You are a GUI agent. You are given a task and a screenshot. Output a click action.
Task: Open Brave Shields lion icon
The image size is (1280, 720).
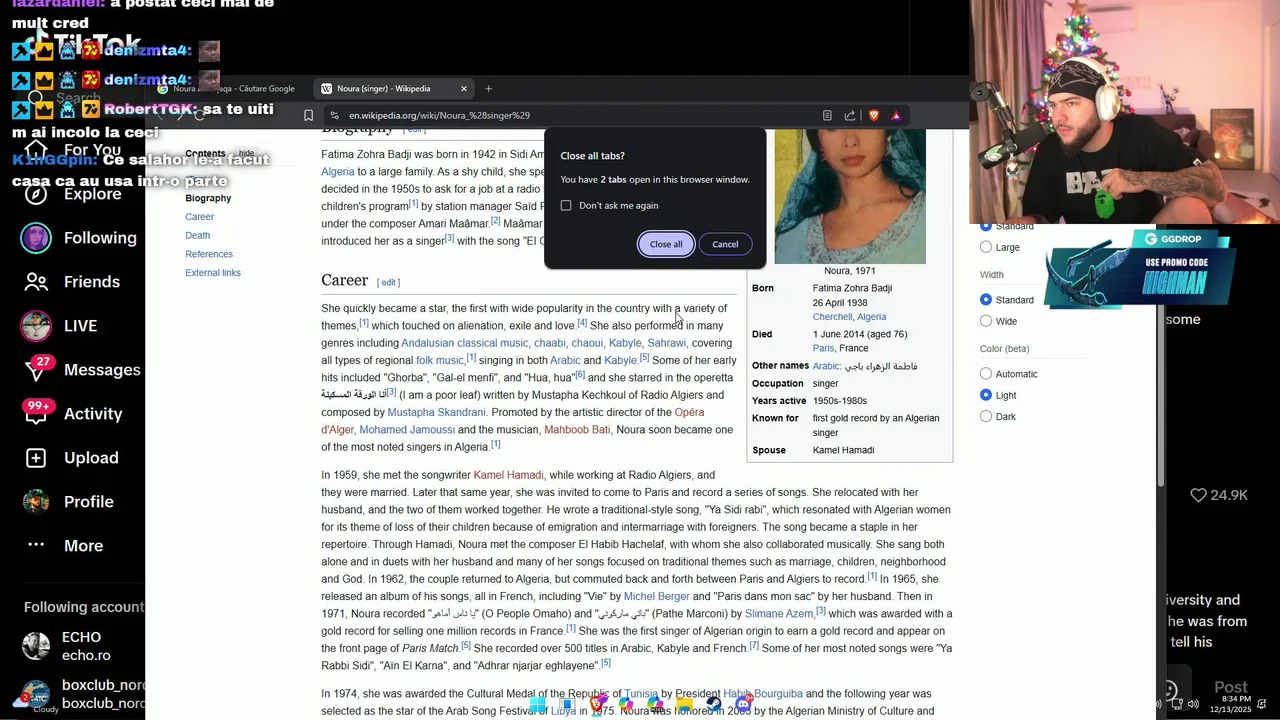pyautogui.click(x=873, y=115)
